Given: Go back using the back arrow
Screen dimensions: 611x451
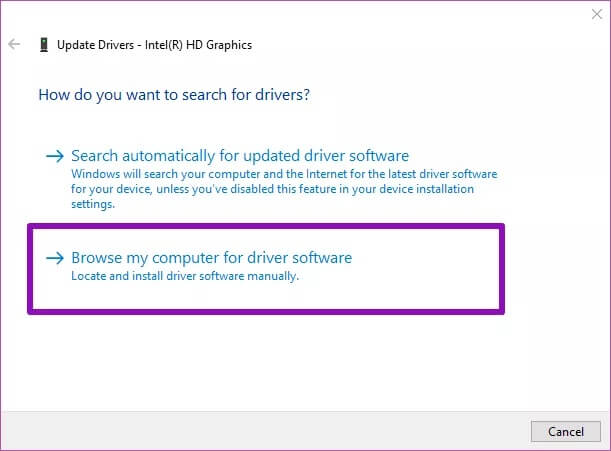Looking at the screenshot, I should [x=14, y=44].
